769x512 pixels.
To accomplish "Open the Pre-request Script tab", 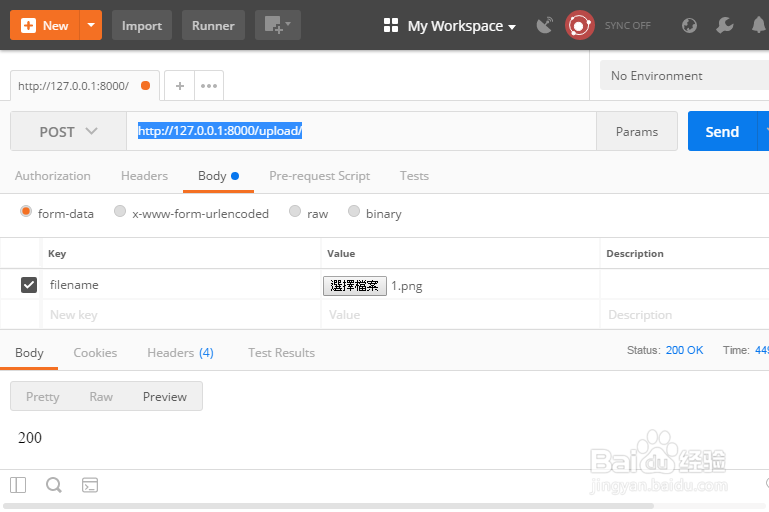I will click(319, 176).
